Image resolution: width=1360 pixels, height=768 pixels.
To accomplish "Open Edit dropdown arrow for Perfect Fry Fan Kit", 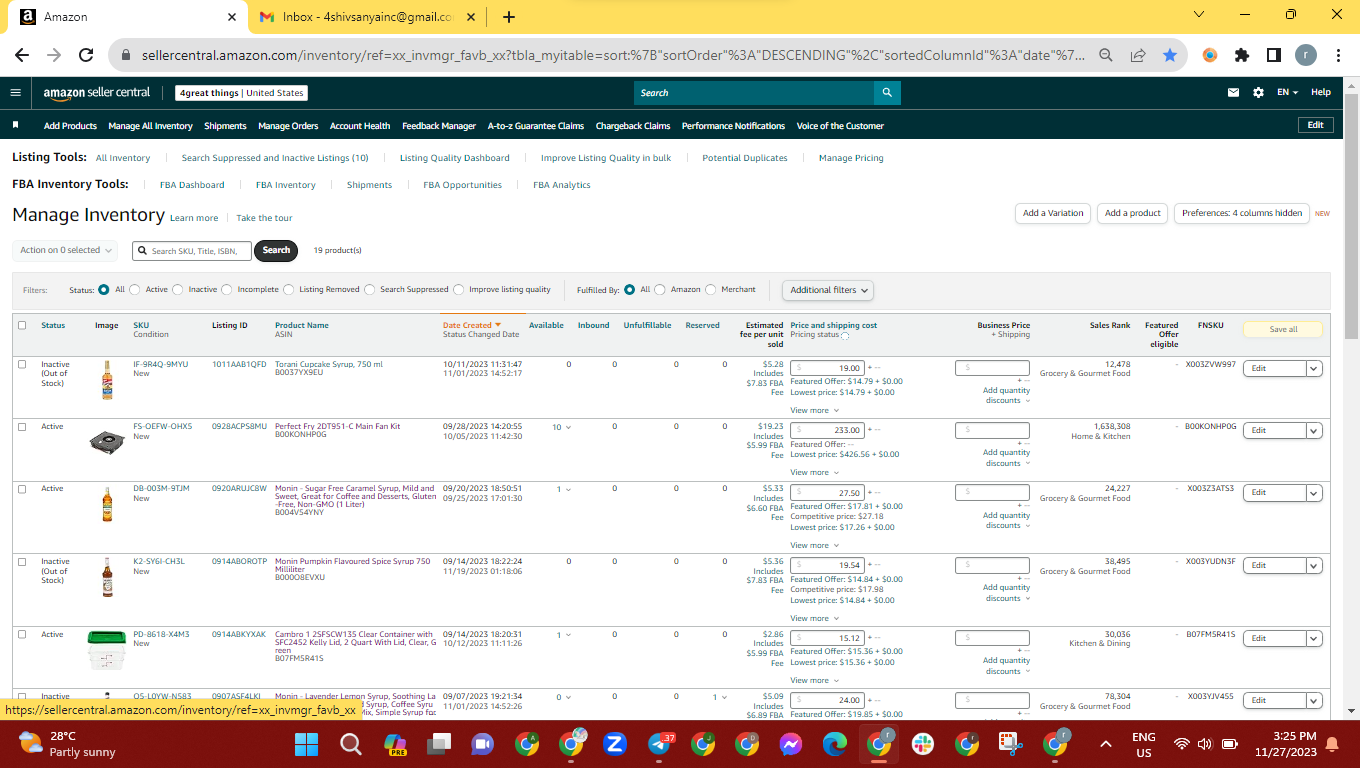I will (1315, 430).
